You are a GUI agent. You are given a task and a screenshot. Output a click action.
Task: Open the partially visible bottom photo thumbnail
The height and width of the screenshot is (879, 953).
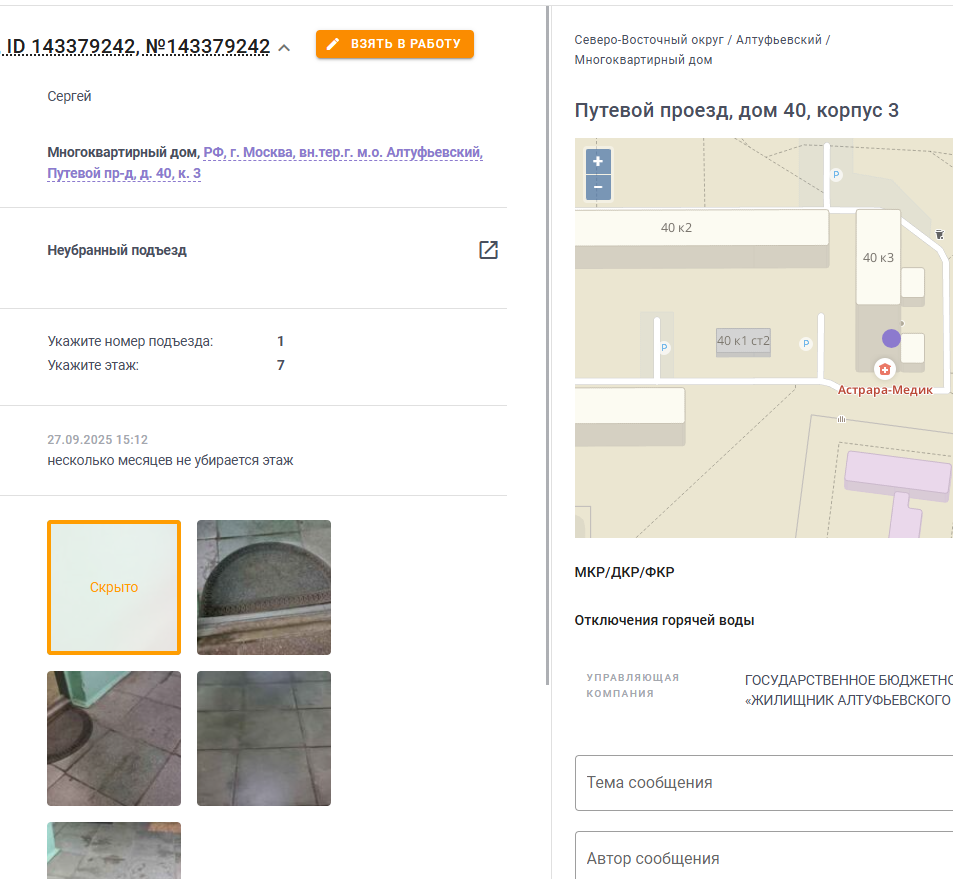[114, 850]
